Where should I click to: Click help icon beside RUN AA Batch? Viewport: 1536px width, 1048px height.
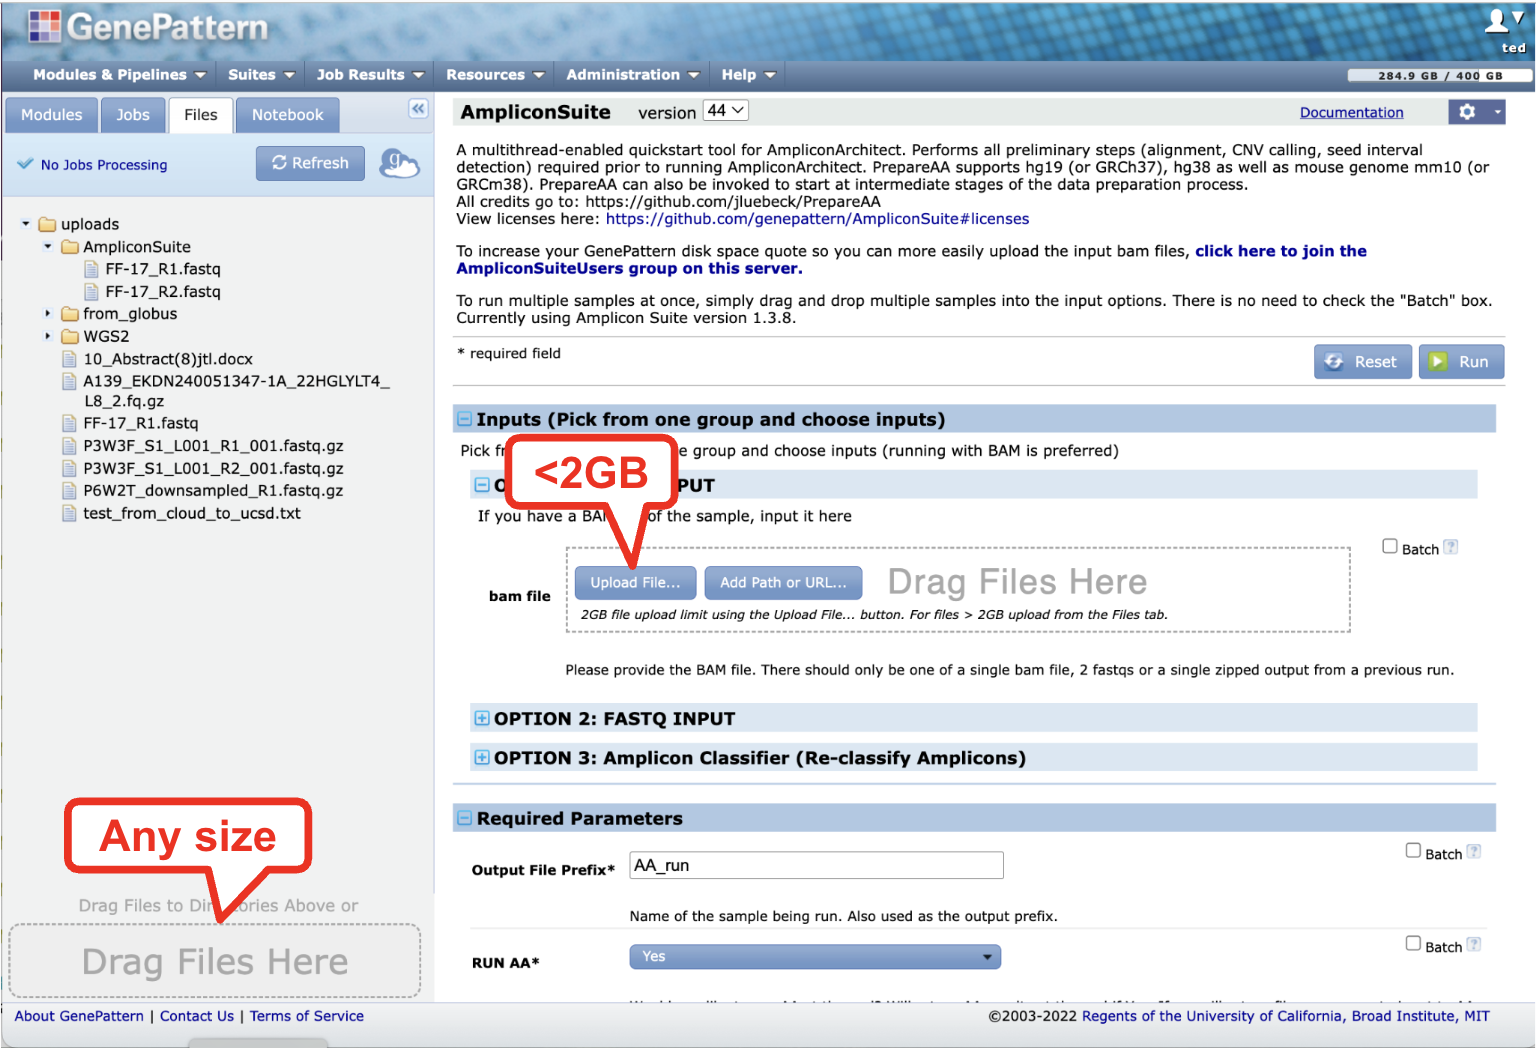pyautogui.click(x=1474, y=945)
